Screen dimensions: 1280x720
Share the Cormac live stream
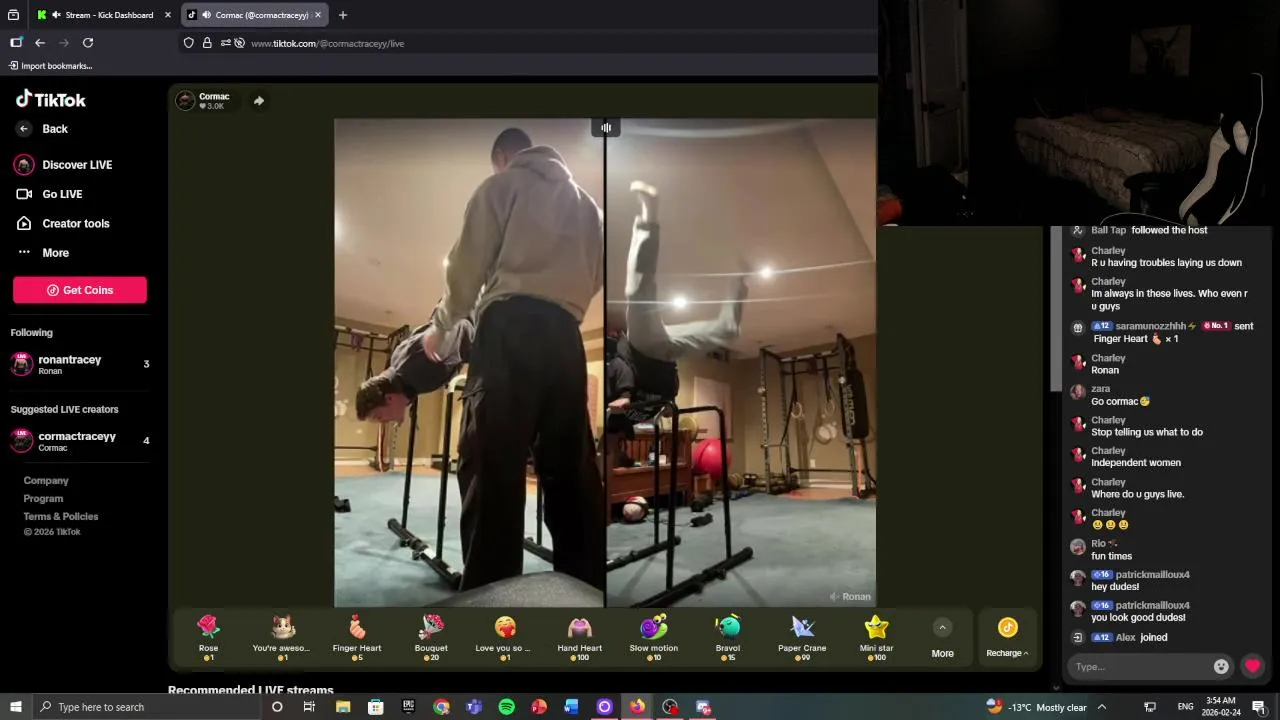pos(259,101)
